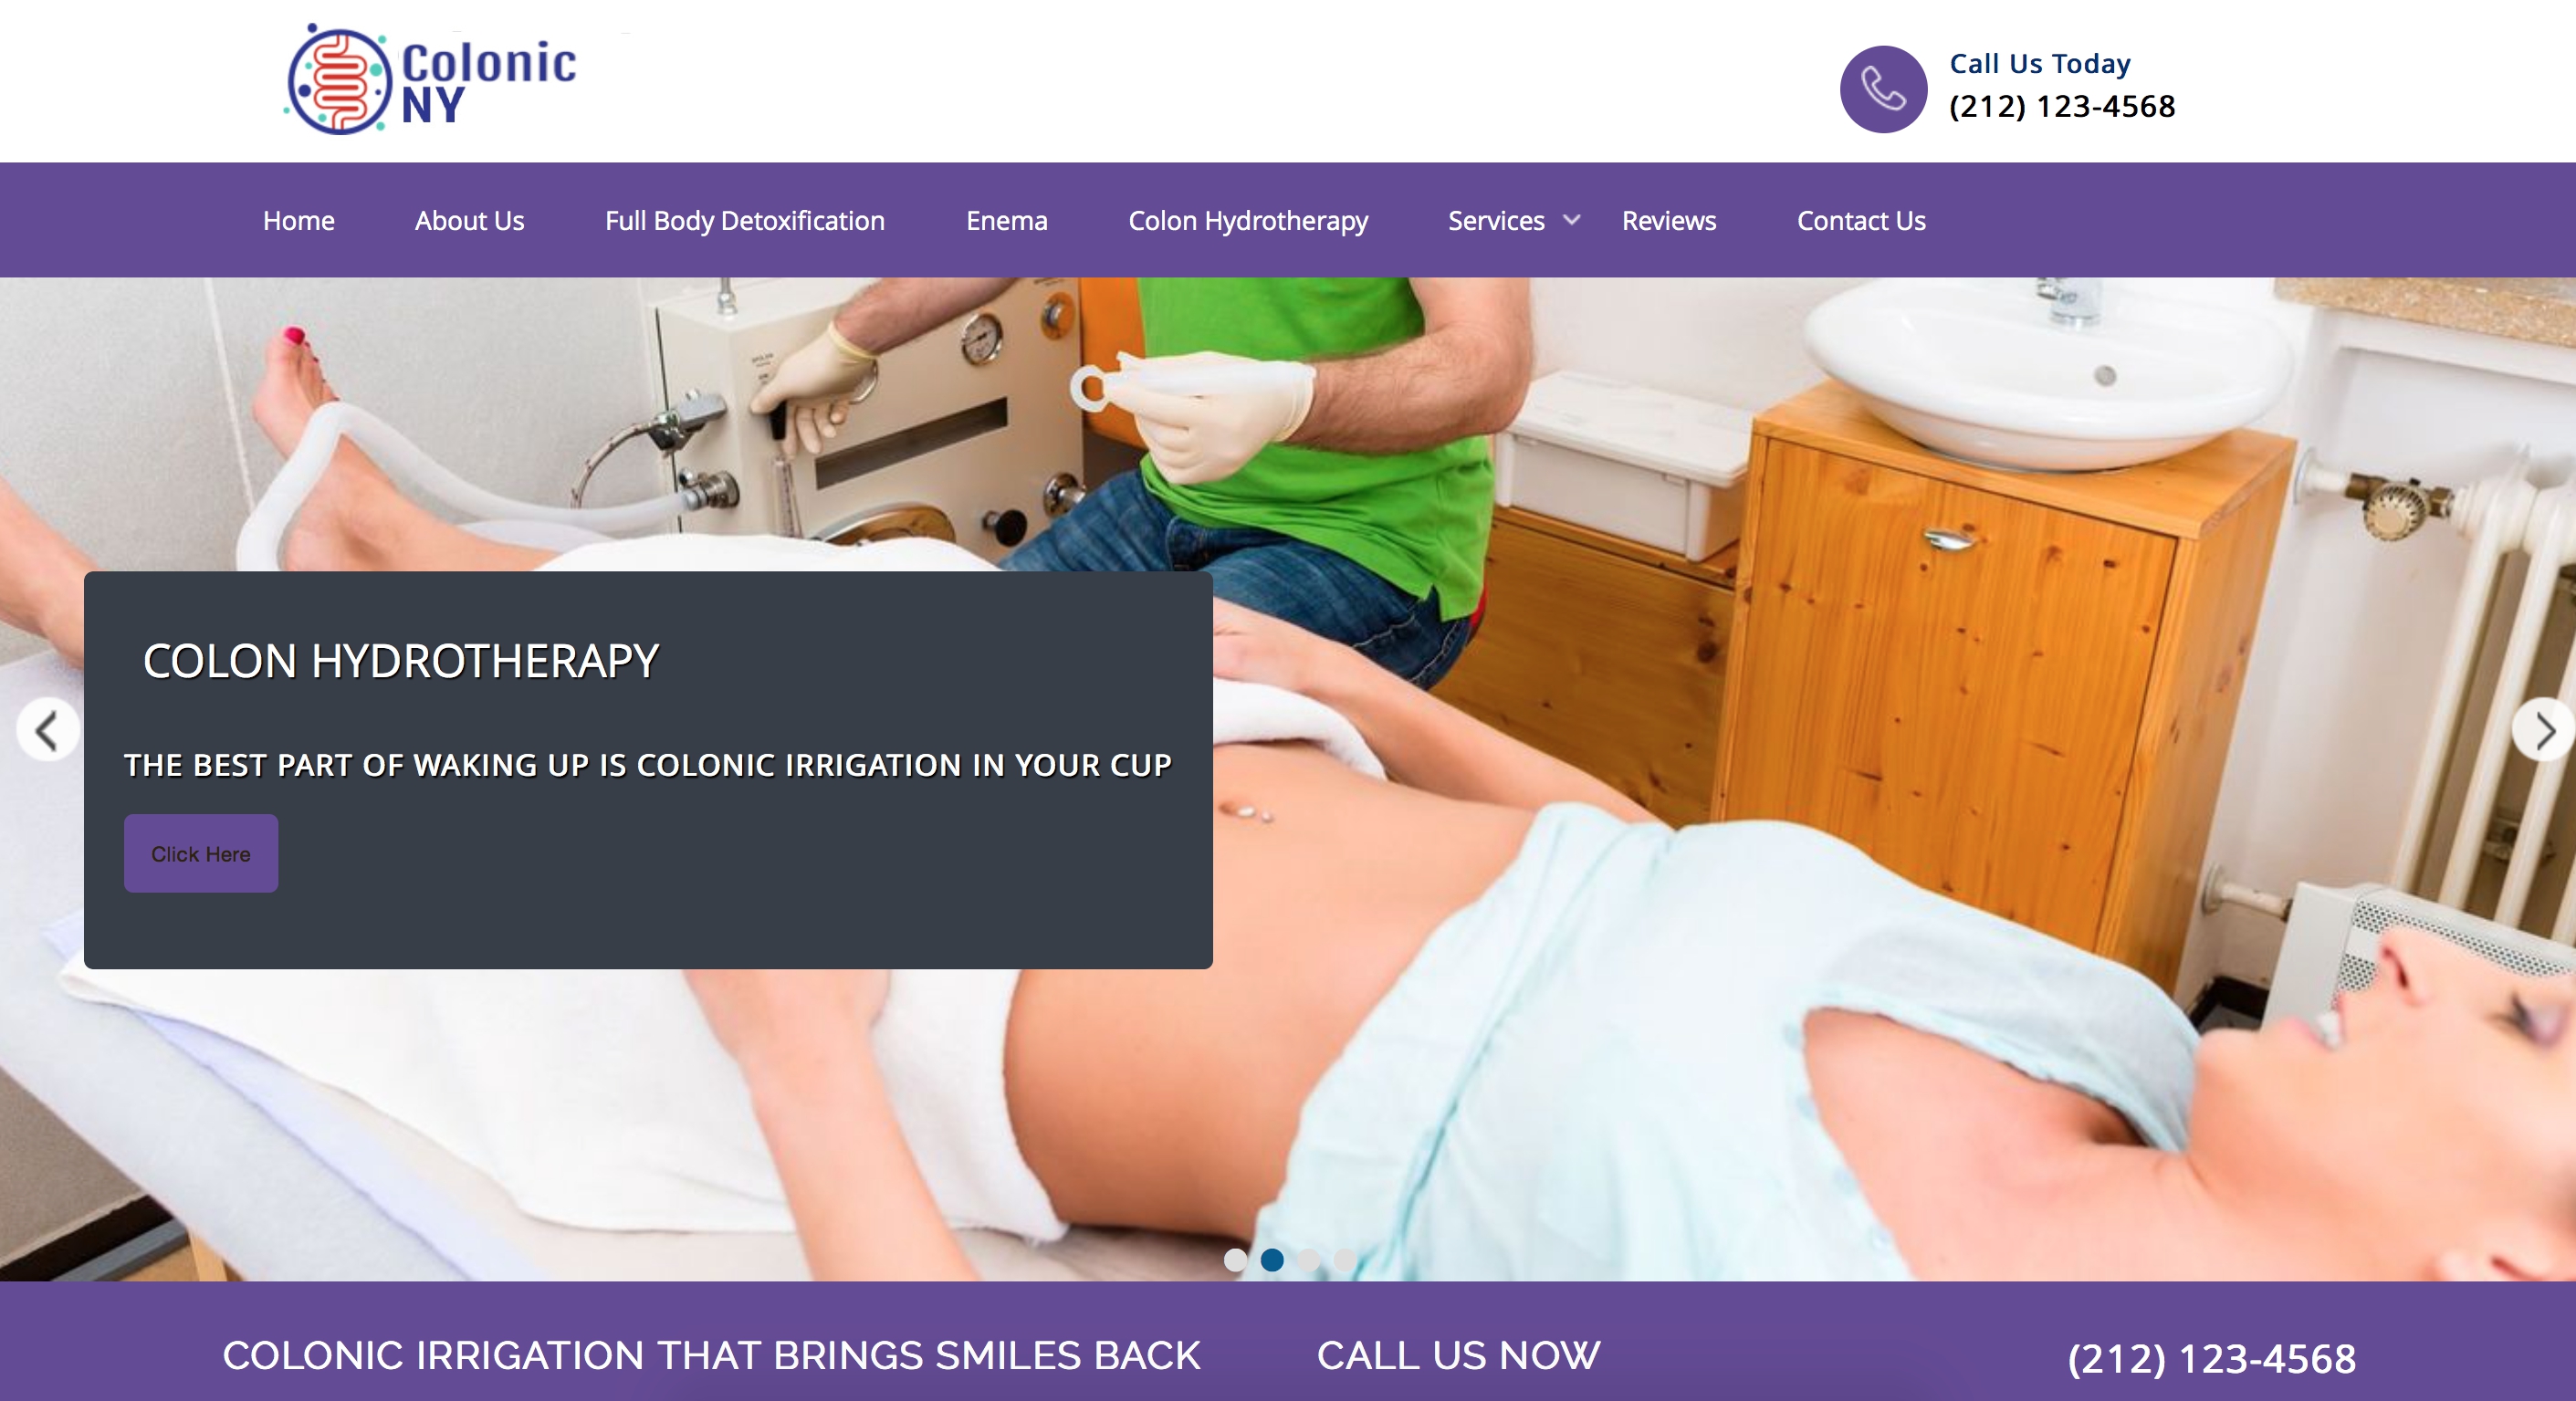2576x1401 pixels.
Task: Navigate to the Enema page
Action: pos(1006,220)
